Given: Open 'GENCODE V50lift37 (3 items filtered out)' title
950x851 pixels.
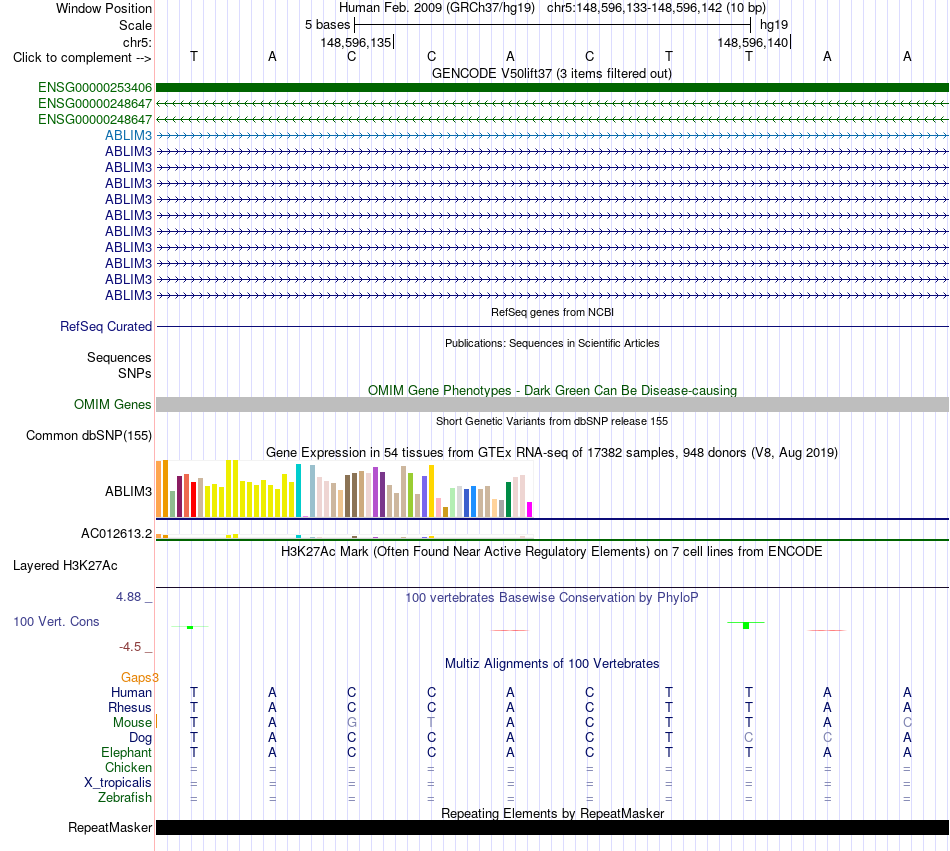Looking at the screenshot, I should (551, 73).
